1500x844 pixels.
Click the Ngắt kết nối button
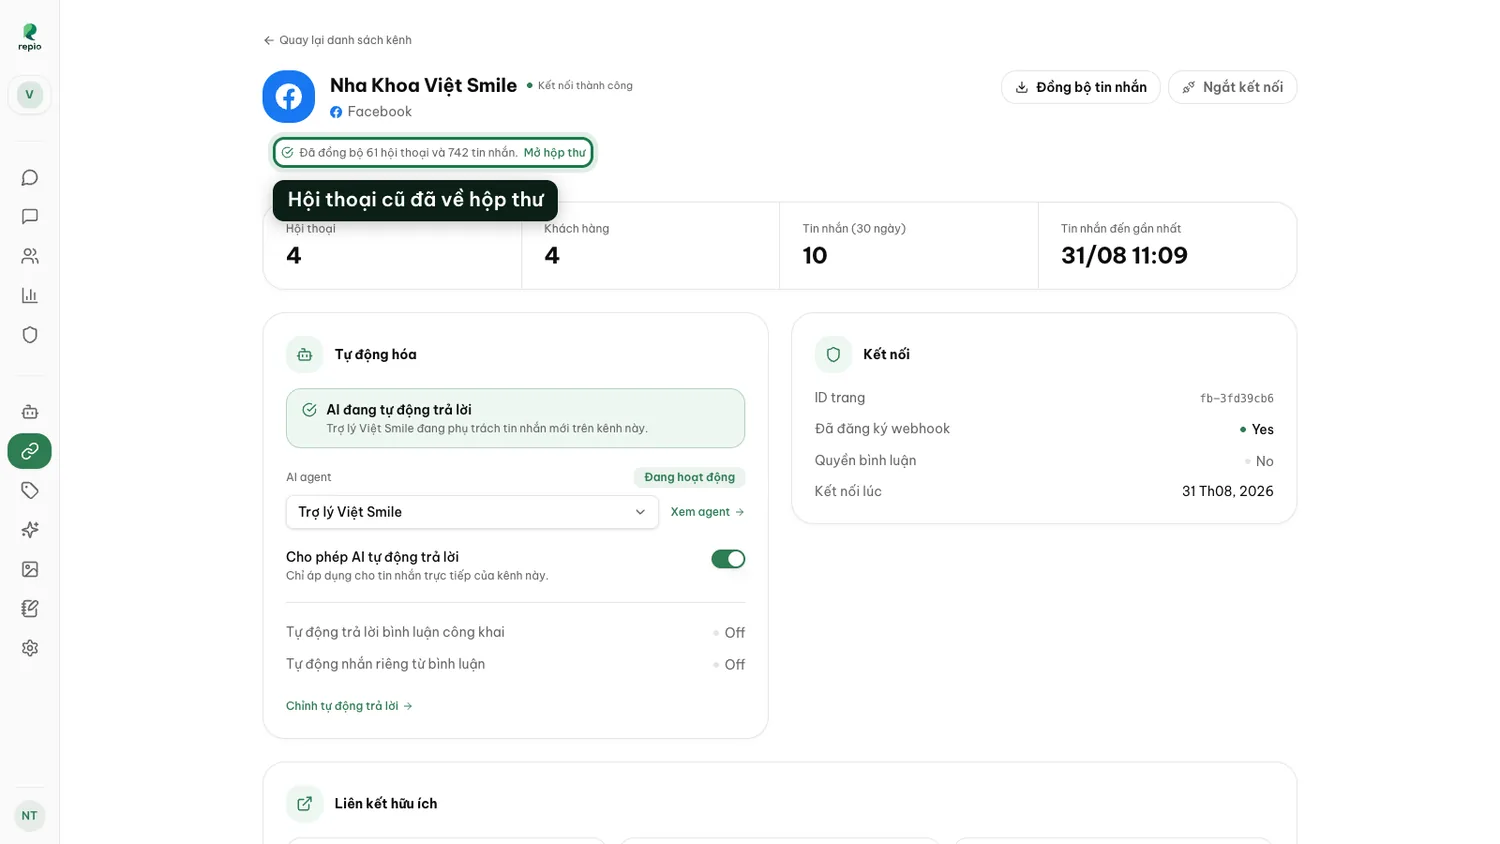click(x=1233, y=87)
